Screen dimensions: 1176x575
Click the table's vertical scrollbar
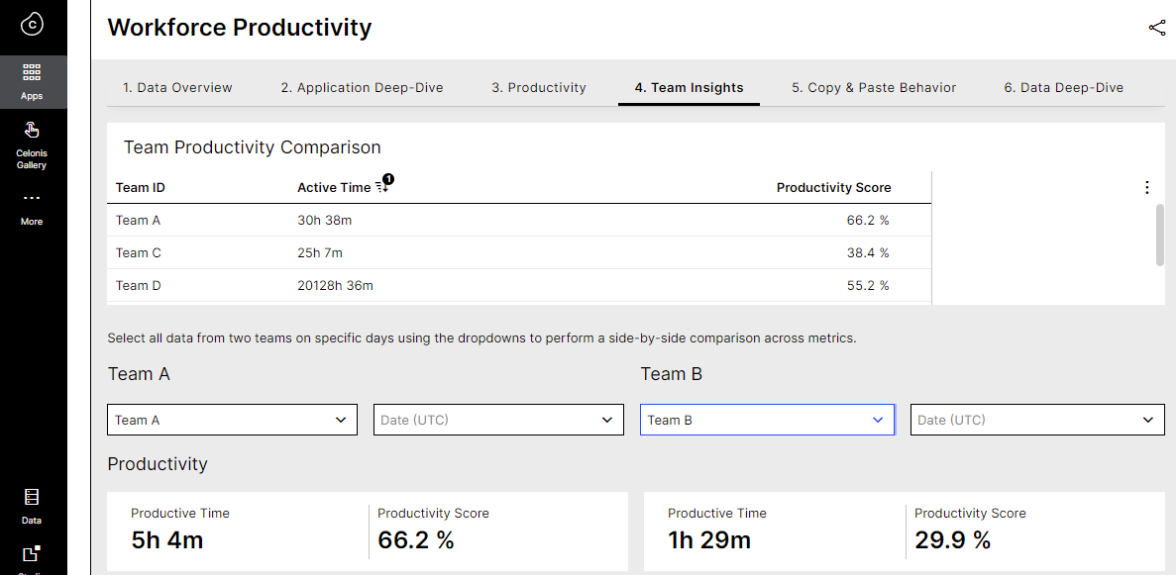pyautogui.click(x=1160, y=233)
